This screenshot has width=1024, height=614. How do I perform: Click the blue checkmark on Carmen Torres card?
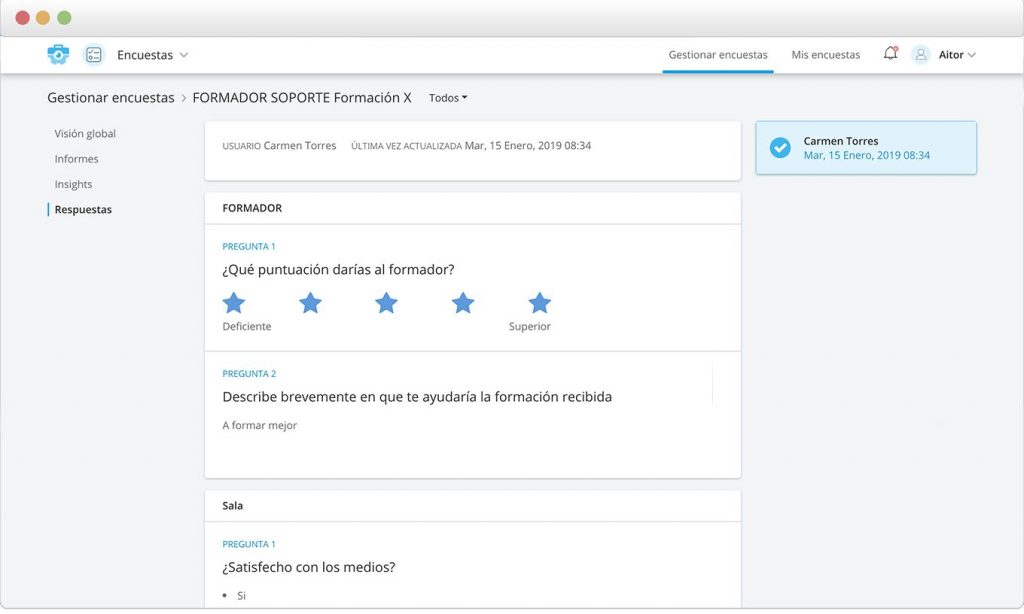(780, 148)
